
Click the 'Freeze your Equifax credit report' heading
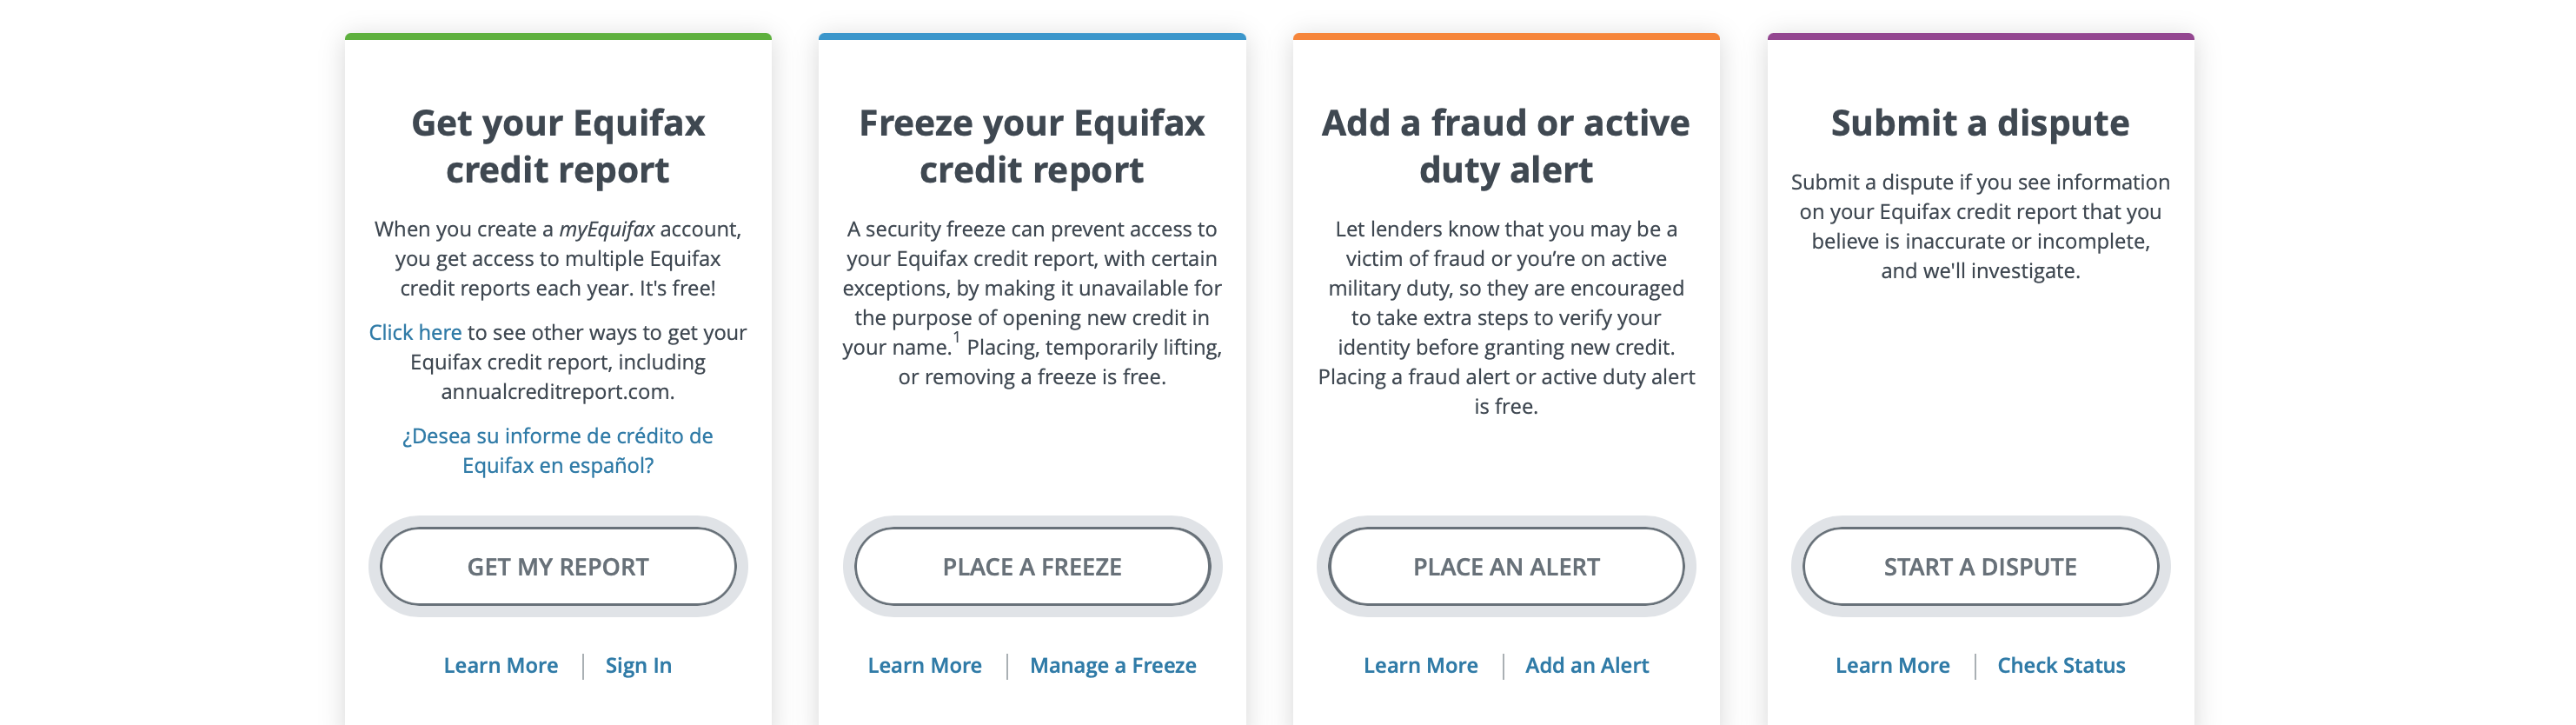(x=1031, y=146)
